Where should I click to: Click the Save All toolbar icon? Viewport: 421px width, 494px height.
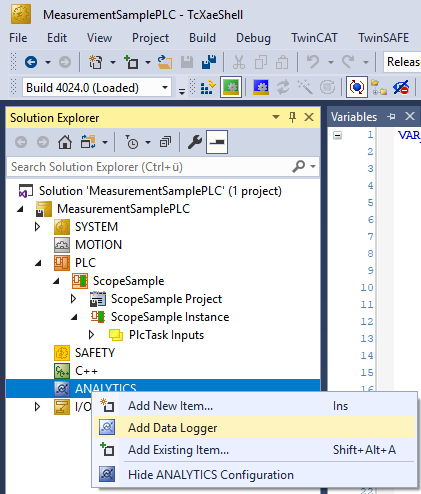click(209, 62)
